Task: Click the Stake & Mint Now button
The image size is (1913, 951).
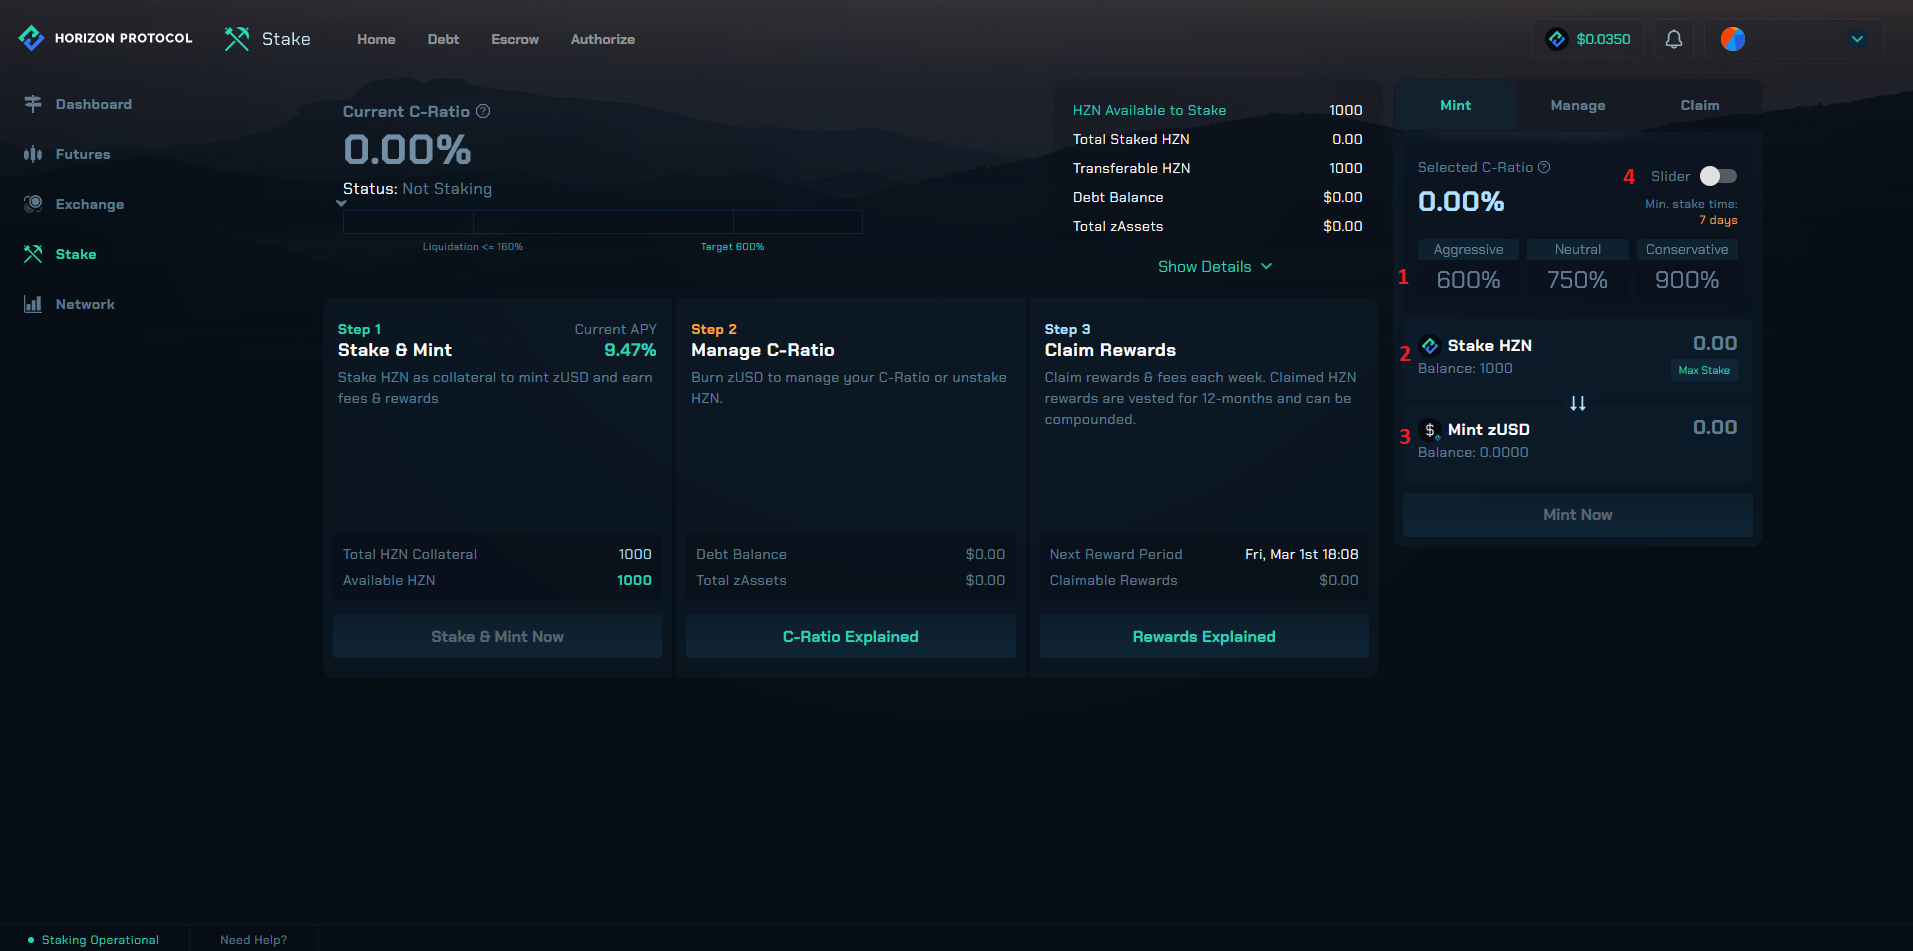Action: pos(497,636)
